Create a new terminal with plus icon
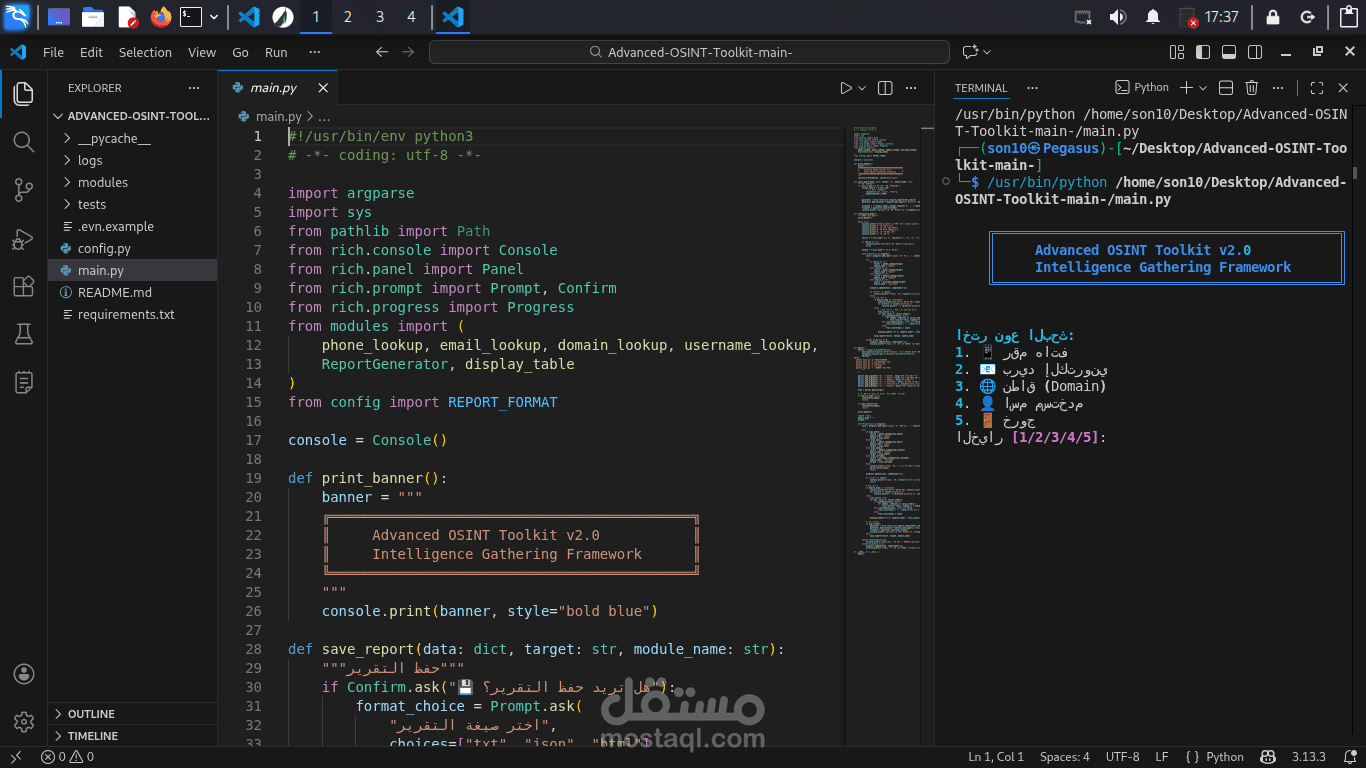Viewport: 1366px width, 768px height. (x=1186, y=88)
